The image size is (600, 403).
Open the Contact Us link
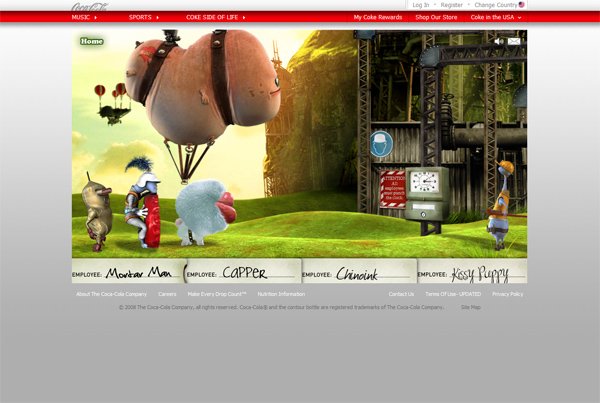pos(401,294)
